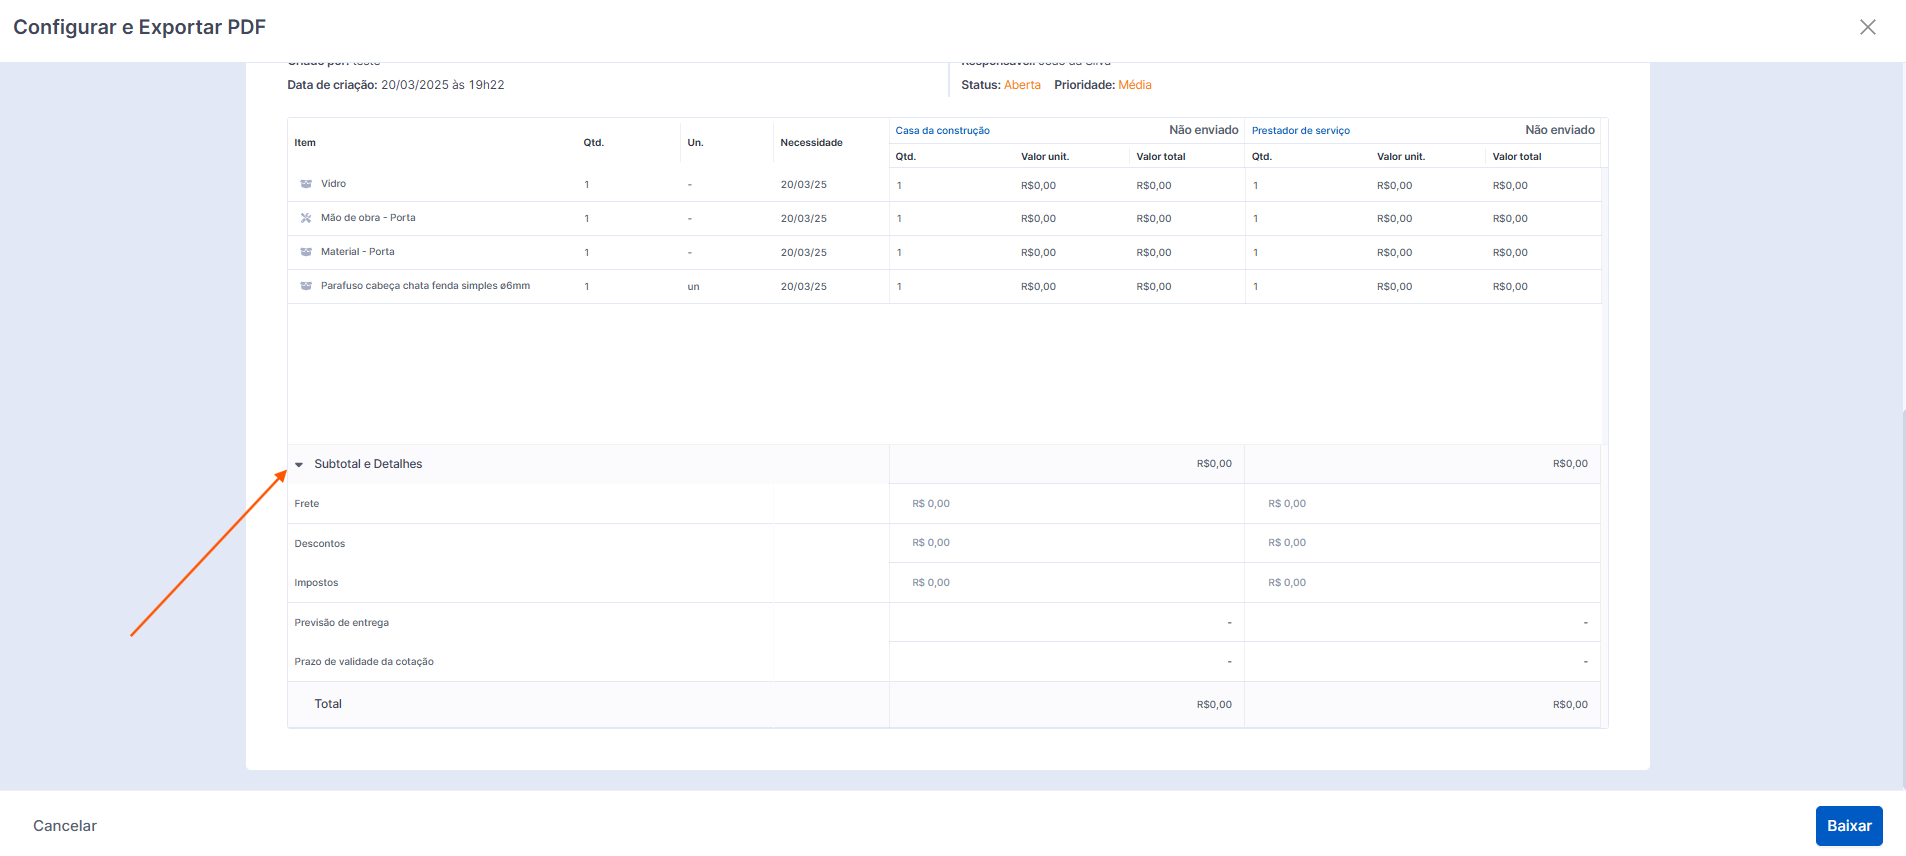Click the Necessidade column header
This screenshot has width=1906, height=856.
tap(811, 143)
